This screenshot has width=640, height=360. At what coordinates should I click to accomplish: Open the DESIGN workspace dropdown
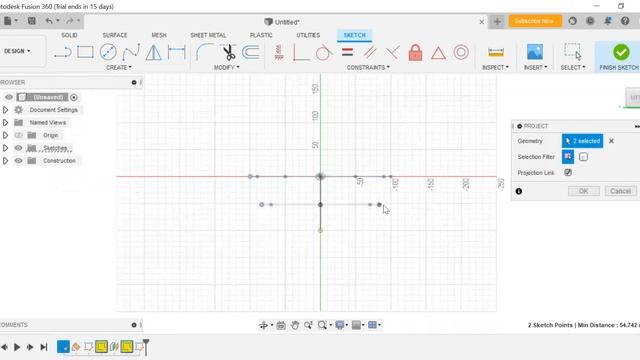coord(17,51)
